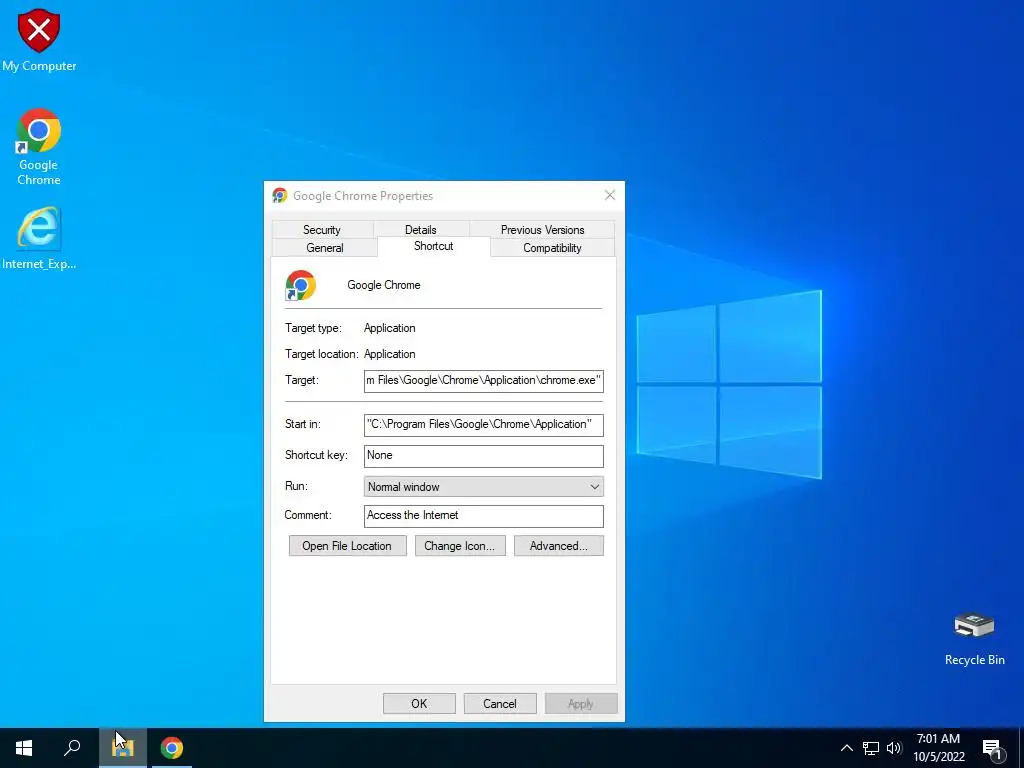Image resolution: width=1024 pixels, height=768 pixels.
Task: Click the Google Chrome name field
Action: [383, 285]
